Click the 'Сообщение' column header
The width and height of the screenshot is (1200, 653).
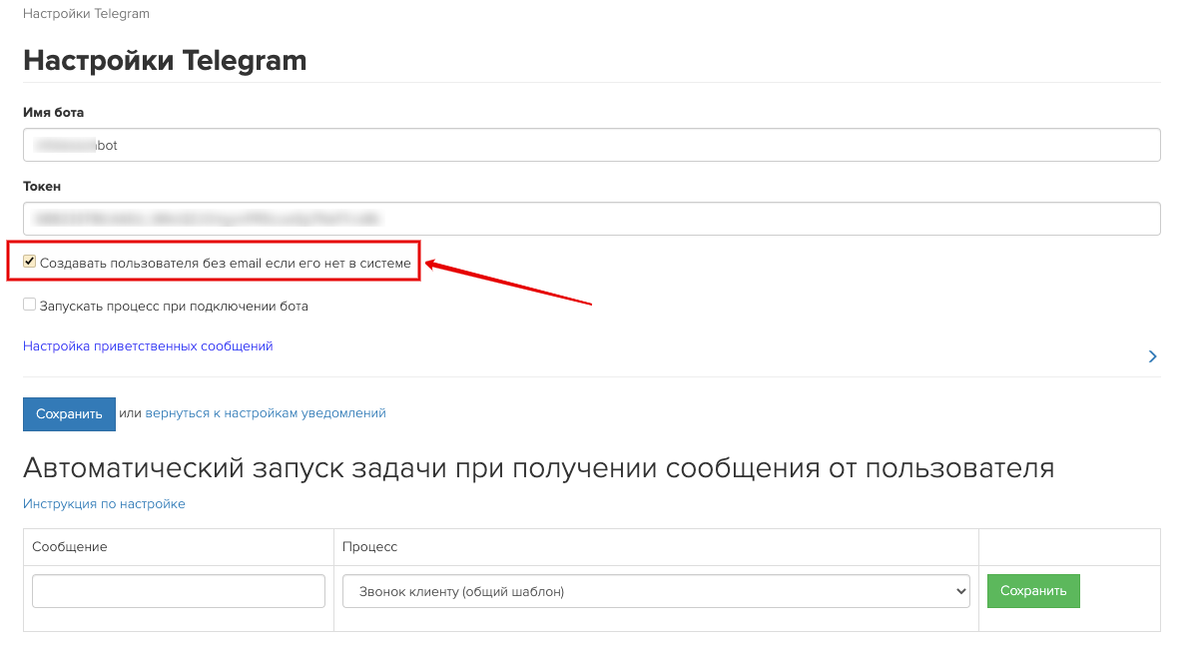click(70, 547)
